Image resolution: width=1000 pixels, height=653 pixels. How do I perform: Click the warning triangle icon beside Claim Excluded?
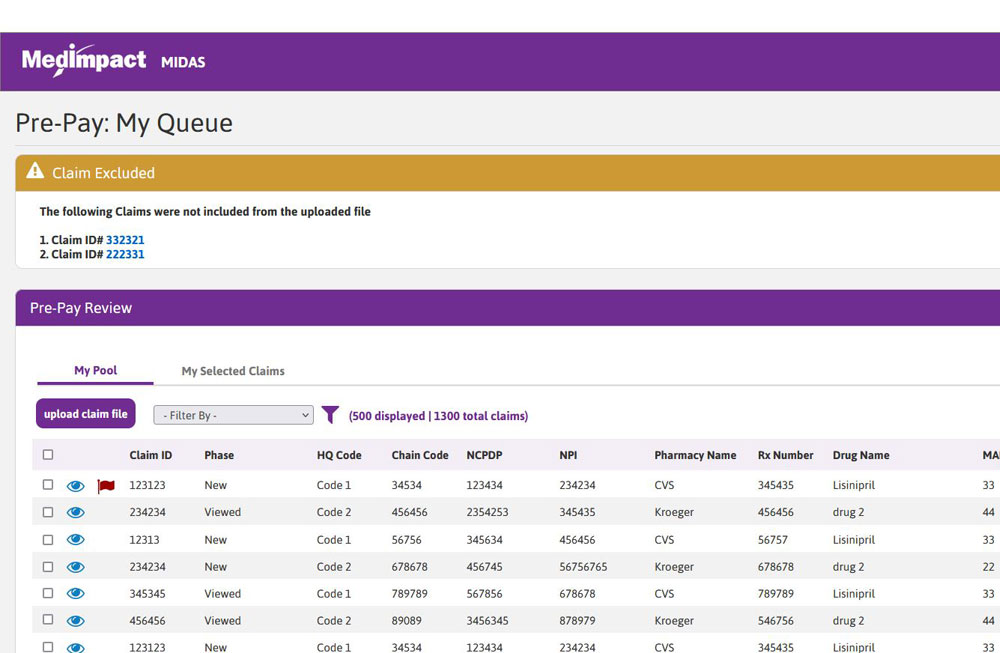click(x=35, y=171)
